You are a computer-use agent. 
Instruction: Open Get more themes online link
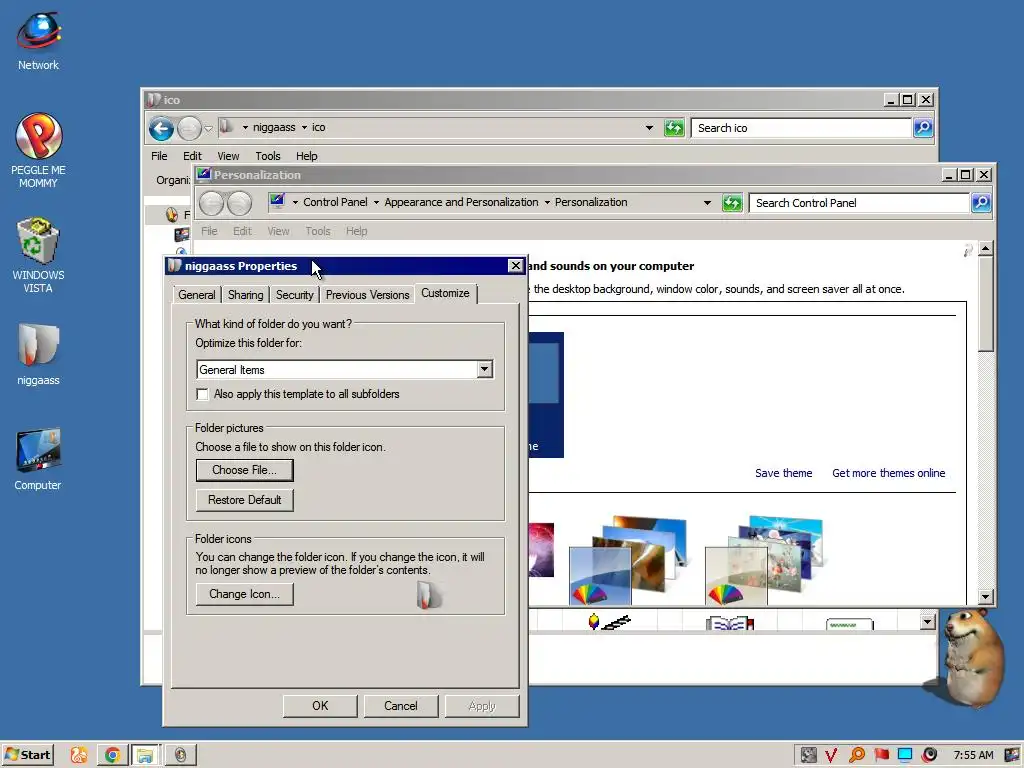(x=888, y=473)
